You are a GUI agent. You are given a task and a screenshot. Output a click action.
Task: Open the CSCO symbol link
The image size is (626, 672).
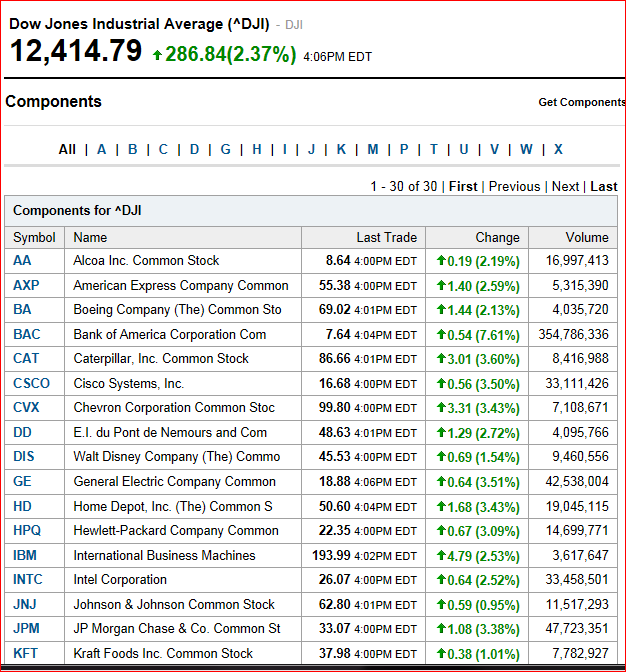31,383
